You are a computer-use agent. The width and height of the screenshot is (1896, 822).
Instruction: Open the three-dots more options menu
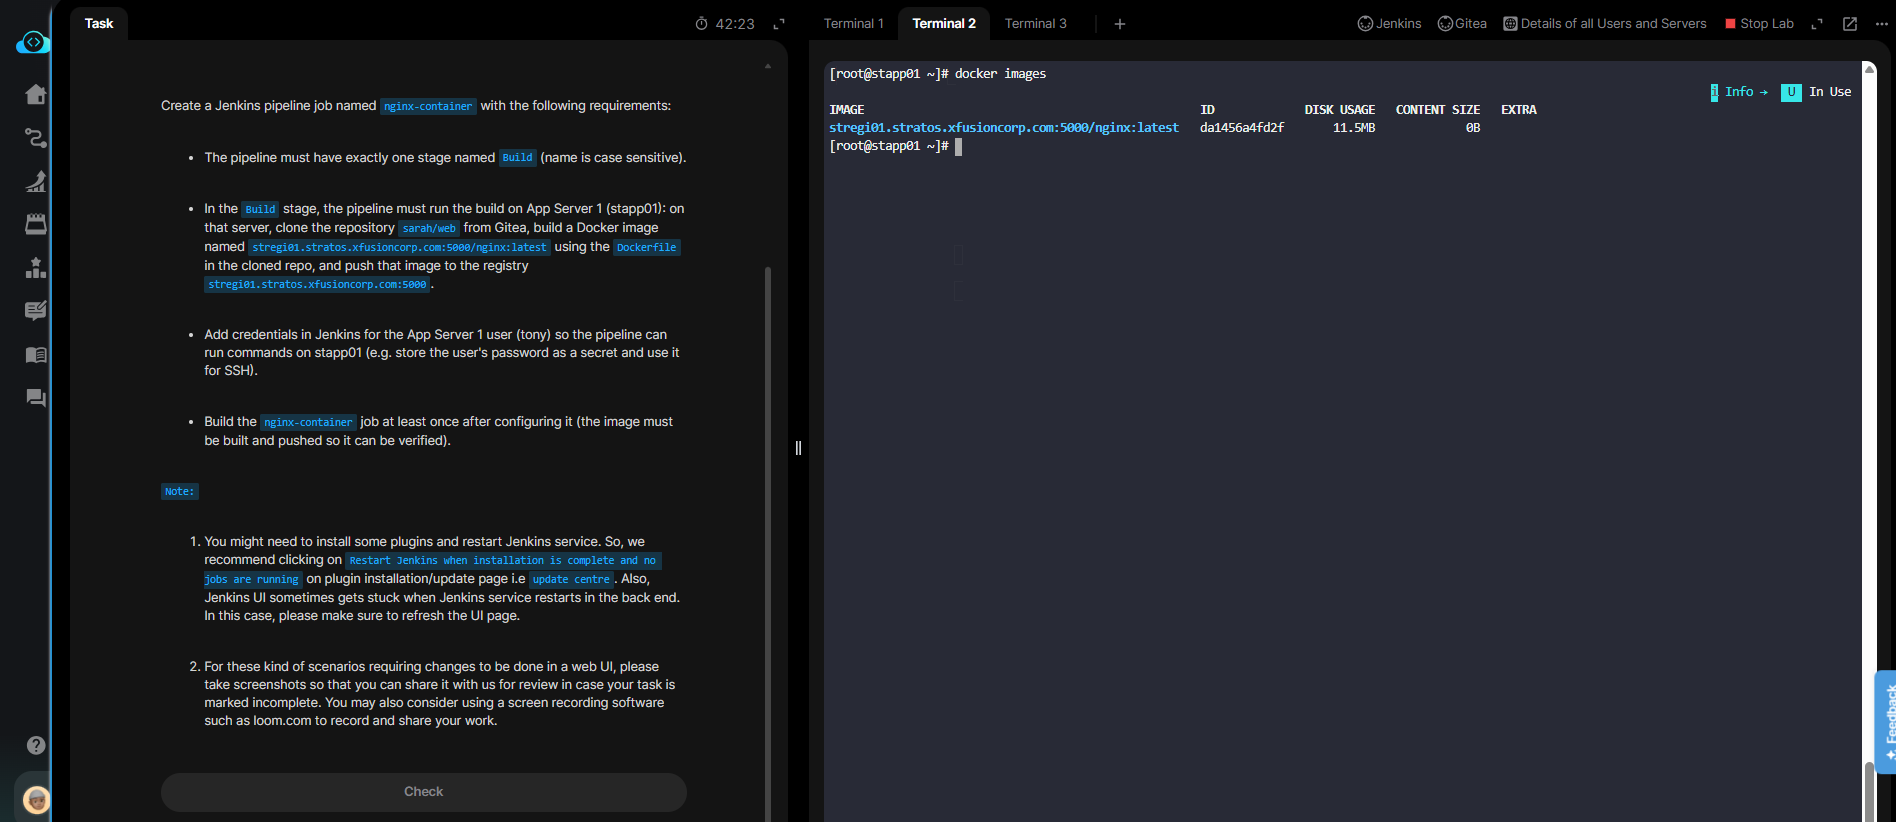point(1881,24)
